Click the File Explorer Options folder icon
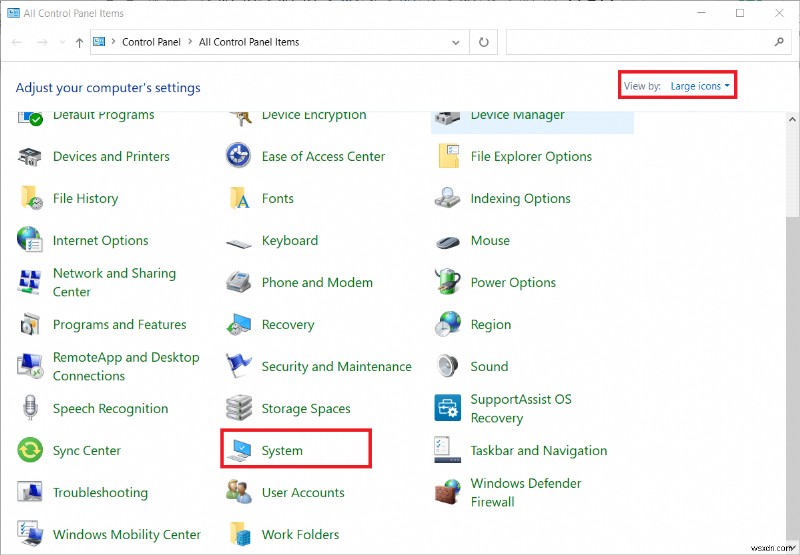Screen dimensions: 800x555 (x=448, y=156)
